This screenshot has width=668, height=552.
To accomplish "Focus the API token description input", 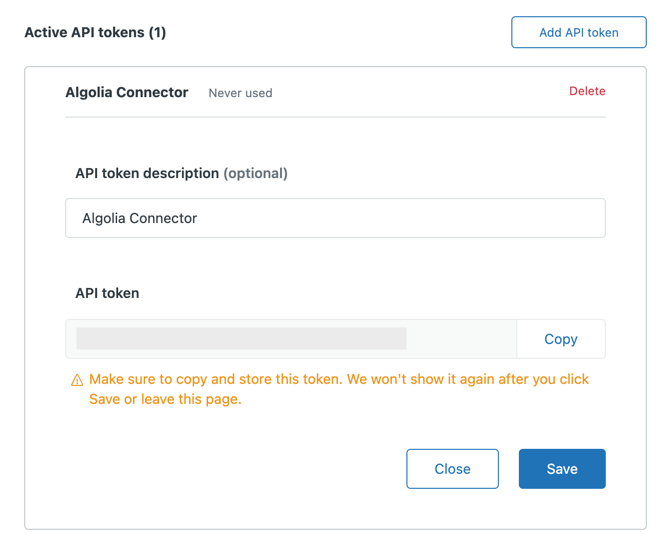I will point(335,218).
